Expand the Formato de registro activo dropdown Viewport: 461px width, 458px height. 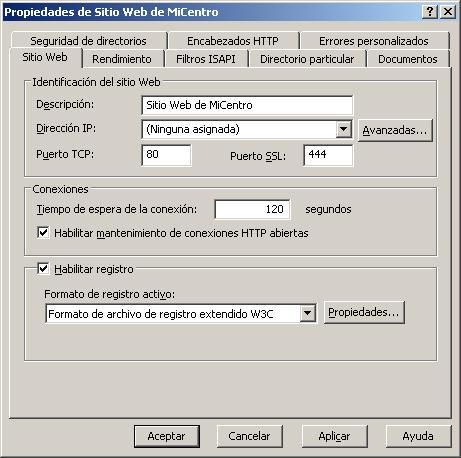(308, 313)
